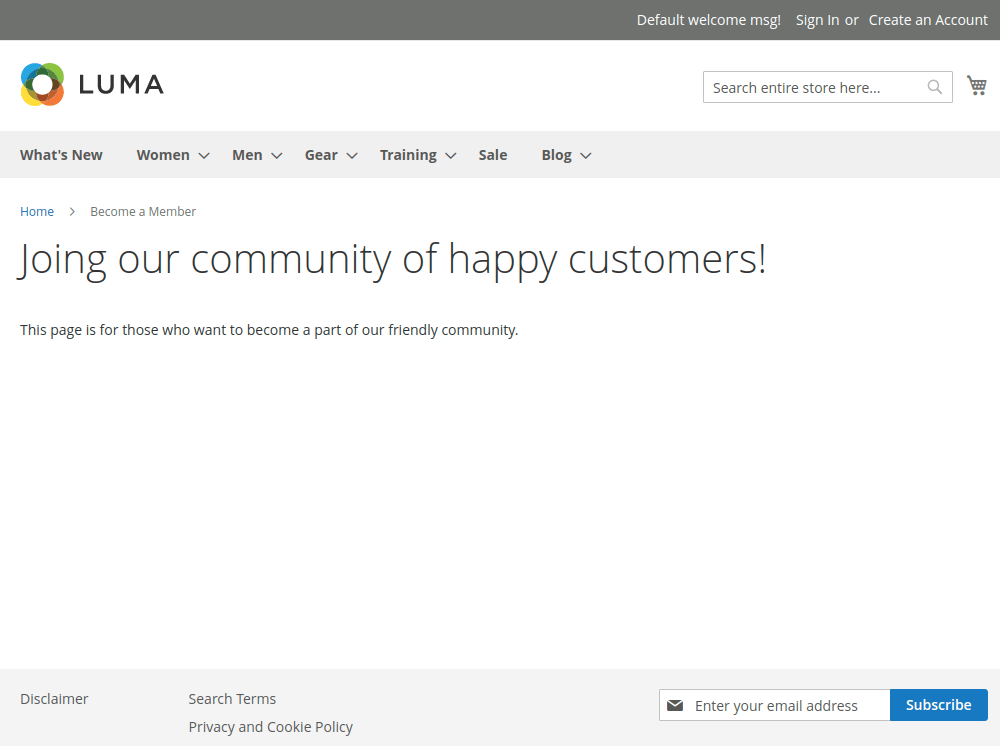
Task: Open the Women category
Action: (163, 155)
